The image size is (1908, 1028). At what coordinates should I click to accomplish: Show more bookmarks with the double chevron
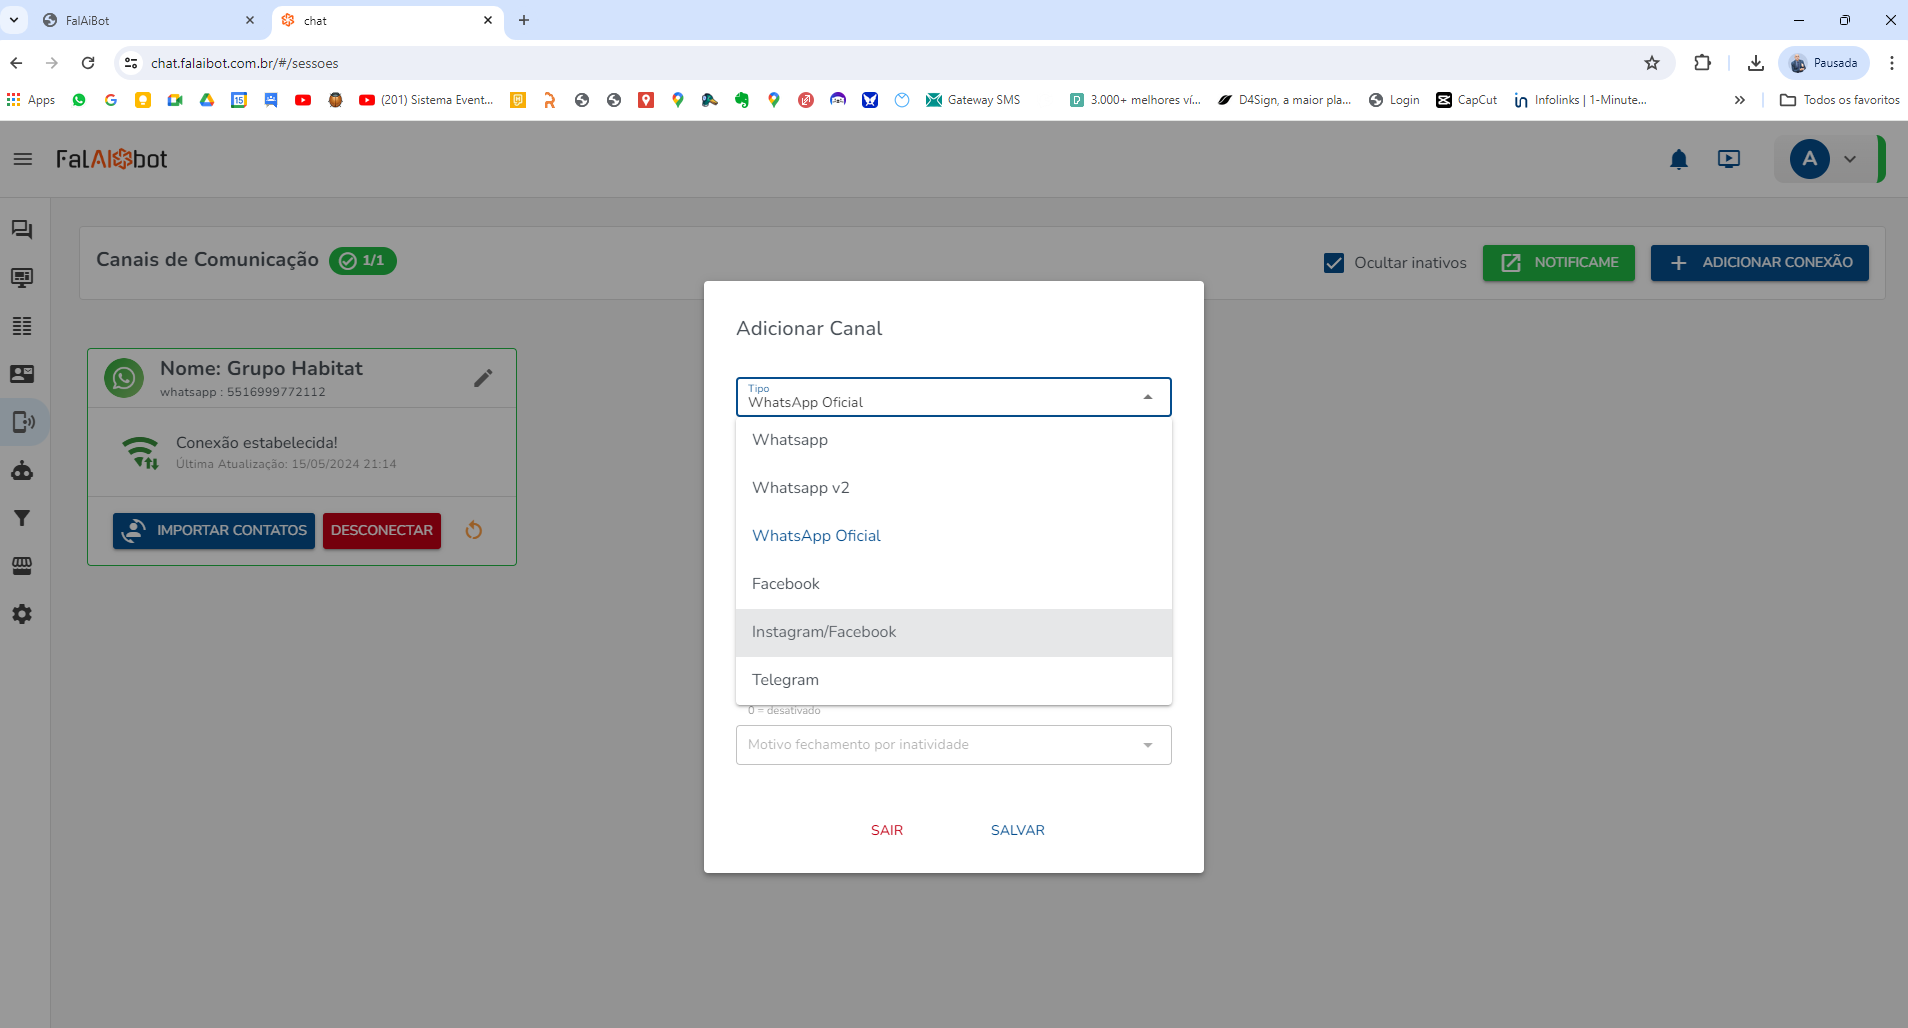(1740, 100)
